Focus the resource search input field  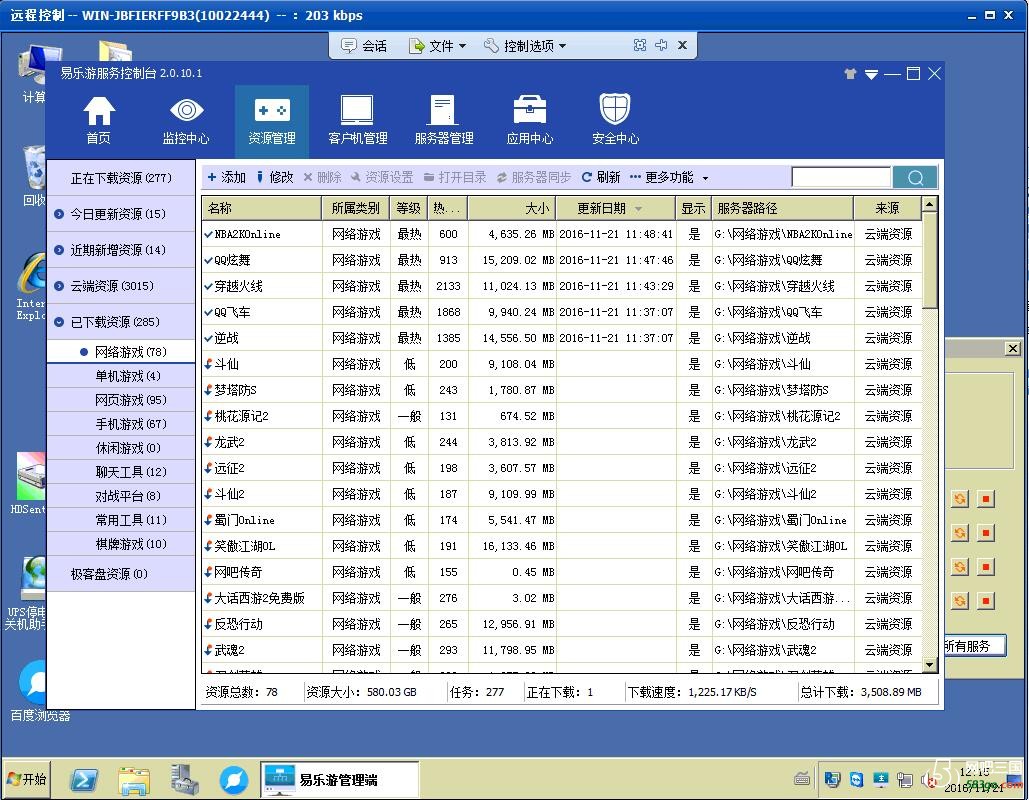(x=841, y=177)
